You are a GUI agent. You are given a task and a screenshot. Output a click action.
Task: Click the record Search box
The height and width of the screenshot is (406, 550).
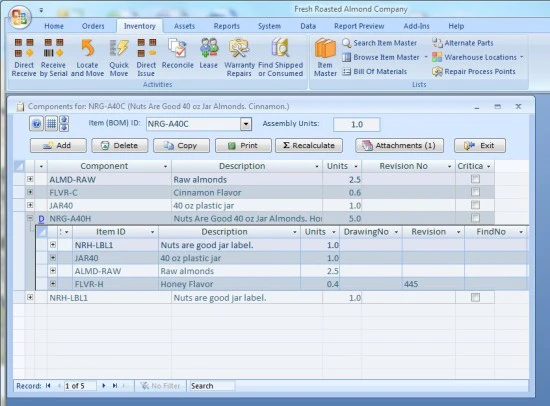point(212,386)
